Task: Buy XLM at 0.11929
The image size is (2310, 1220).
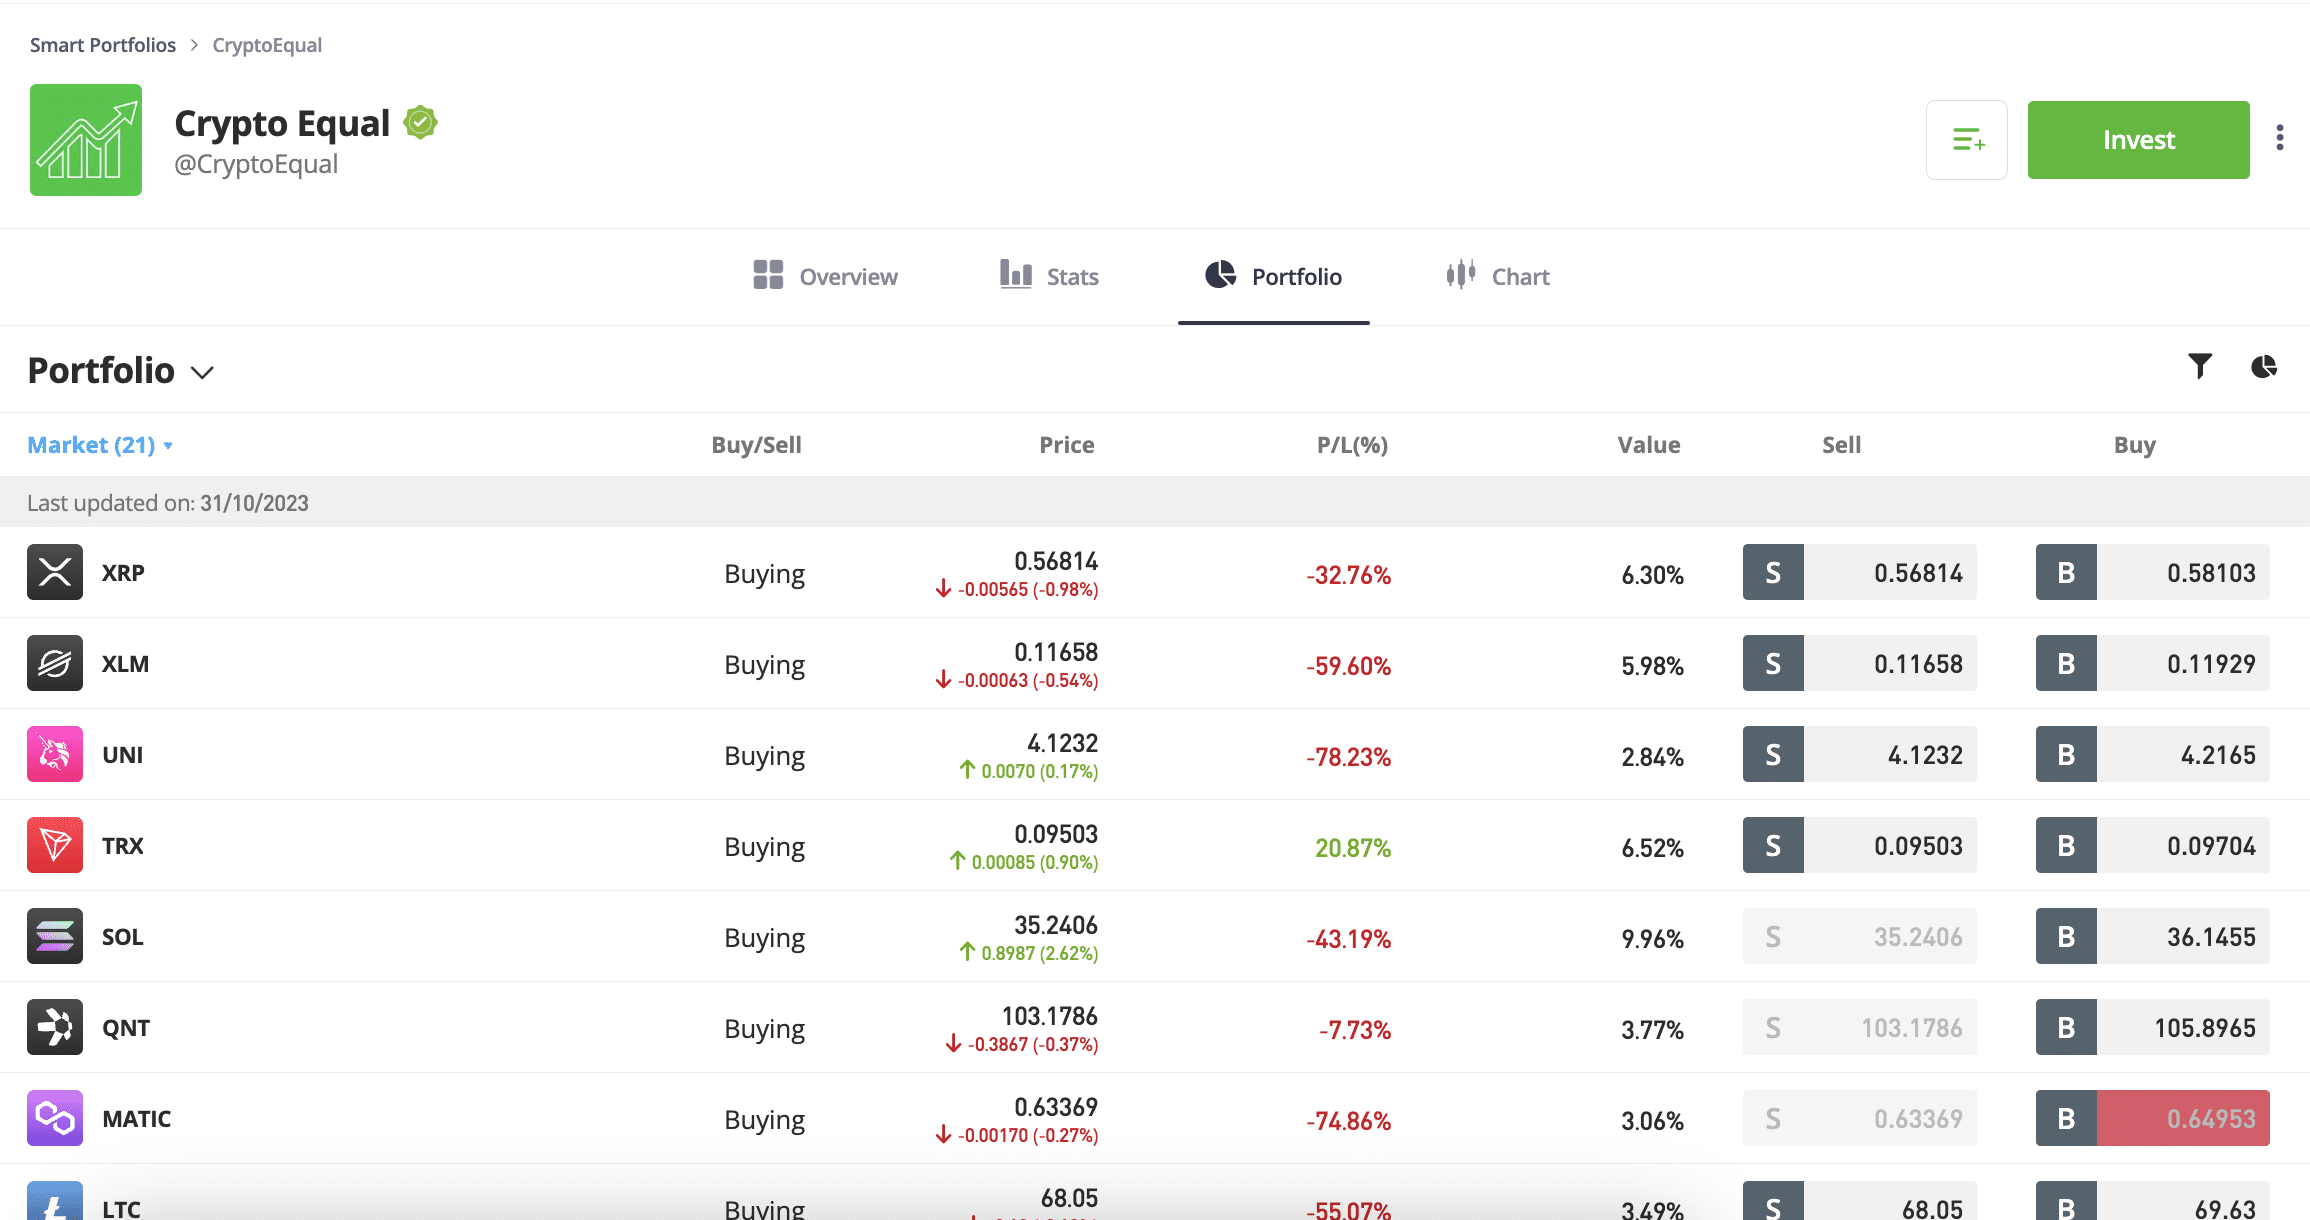Action: (2153, 663)
